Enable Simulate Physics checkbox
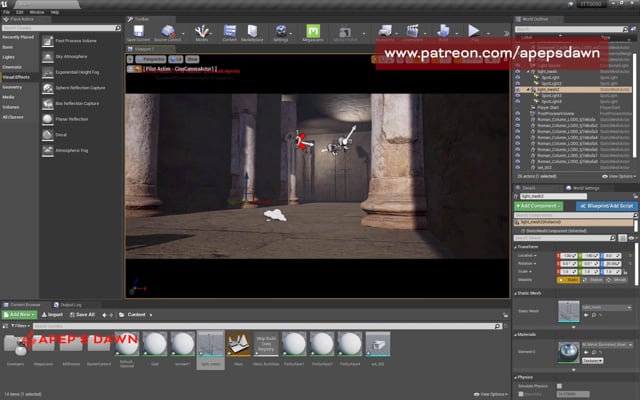Image resolution: width=640 pixels, height=400 pixels. (560, 386)
